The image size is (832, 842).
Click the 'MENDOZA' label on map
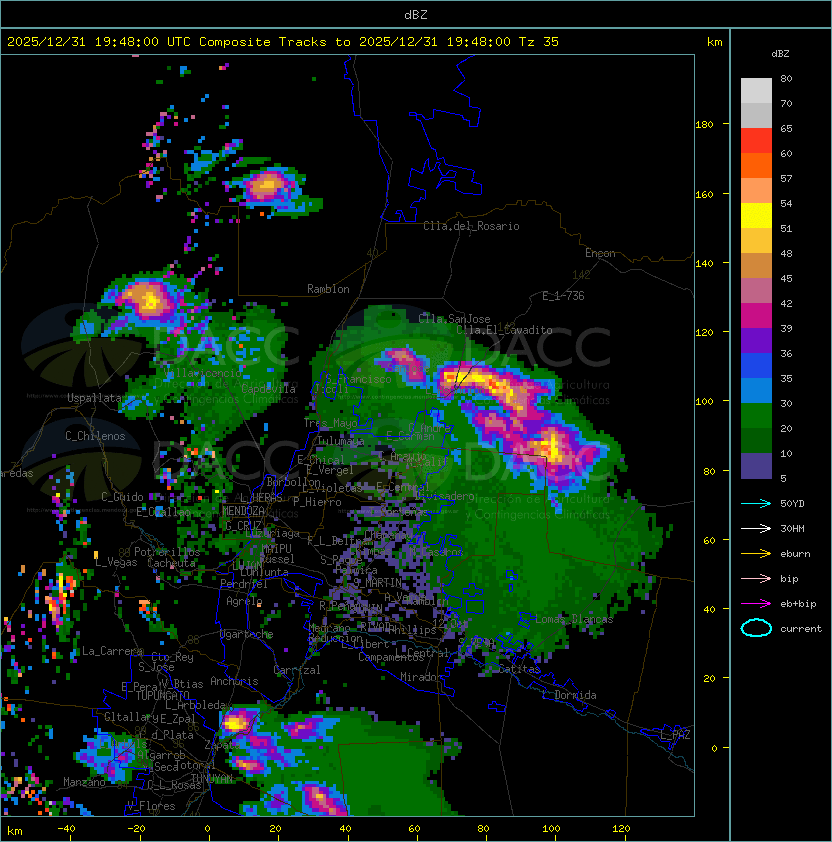243,511
